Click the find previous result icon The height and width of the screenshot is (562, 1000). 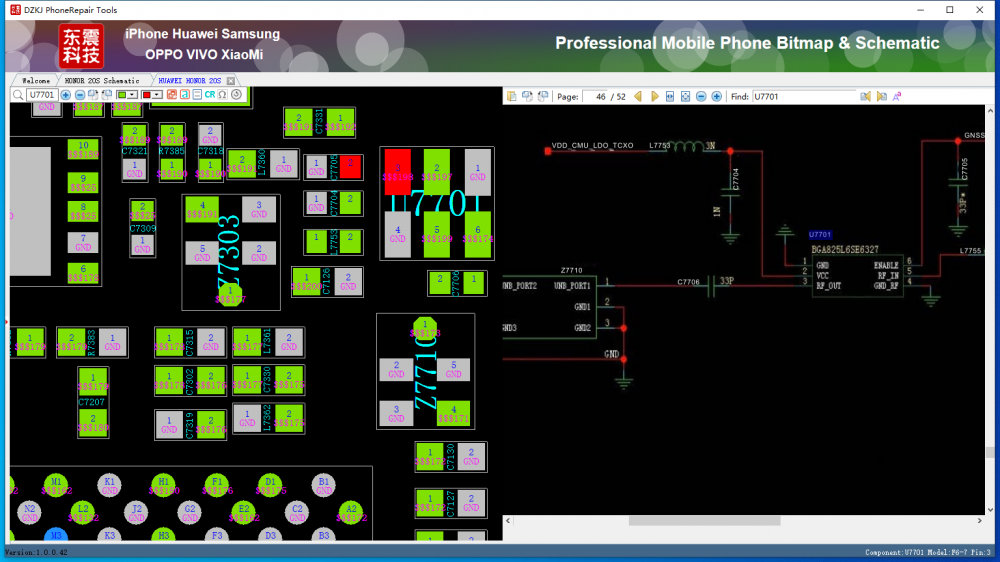tap(866, 97)
